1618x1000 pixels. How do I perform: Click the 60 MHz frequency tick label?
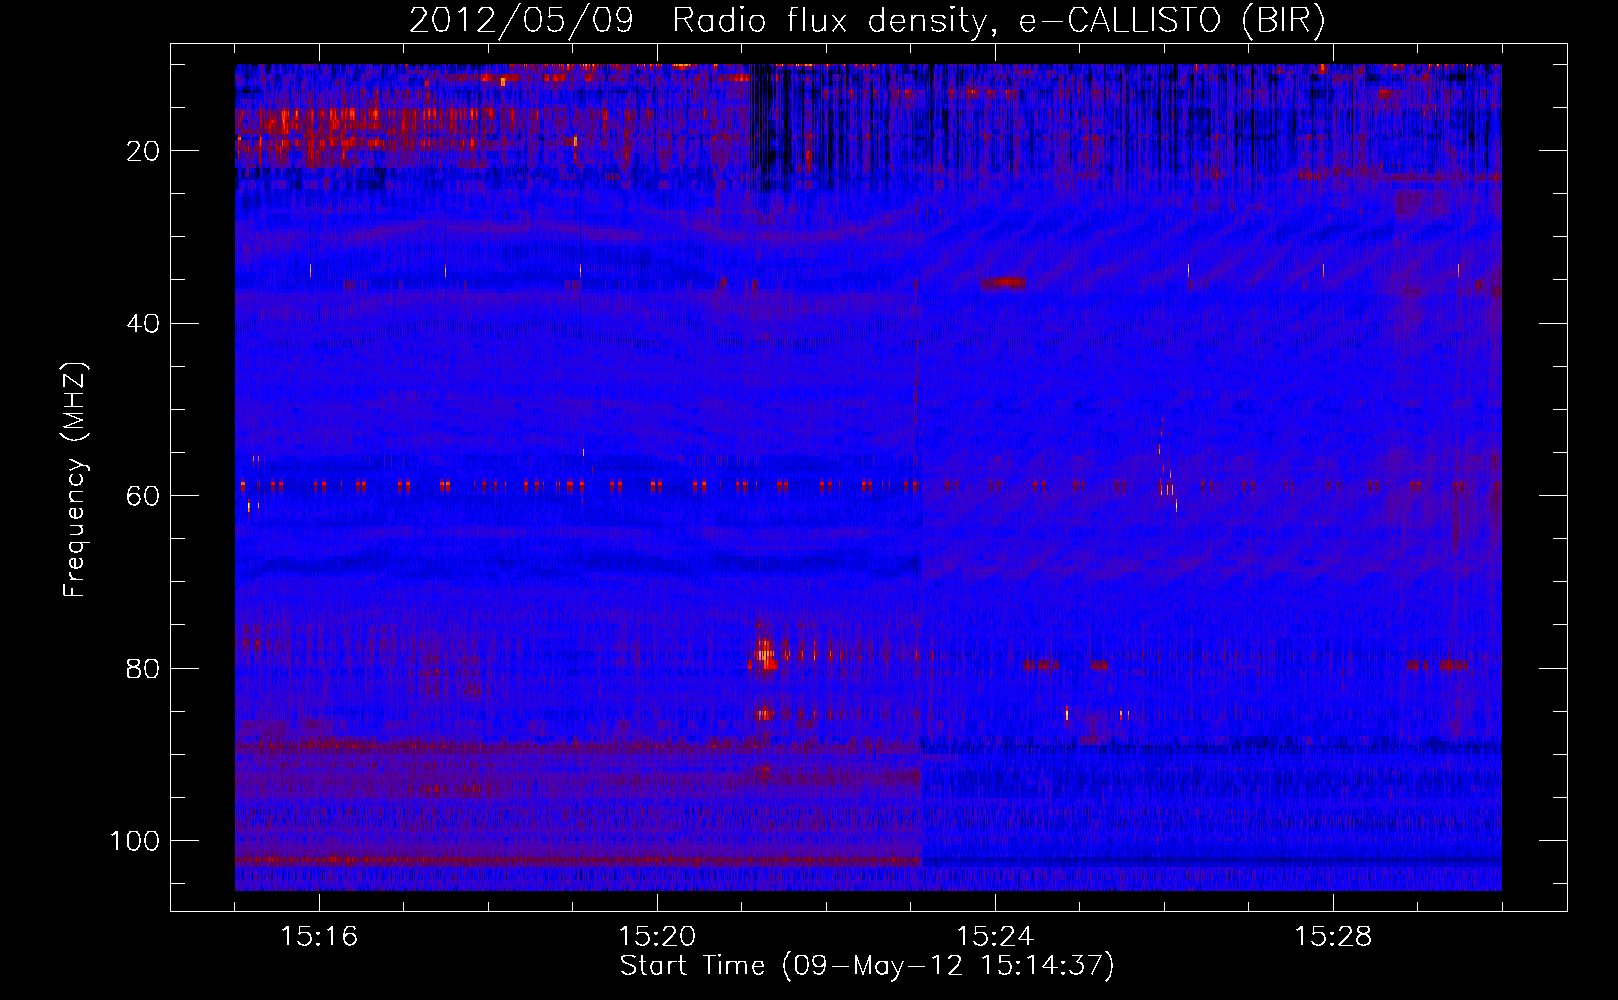click(143, 496)
